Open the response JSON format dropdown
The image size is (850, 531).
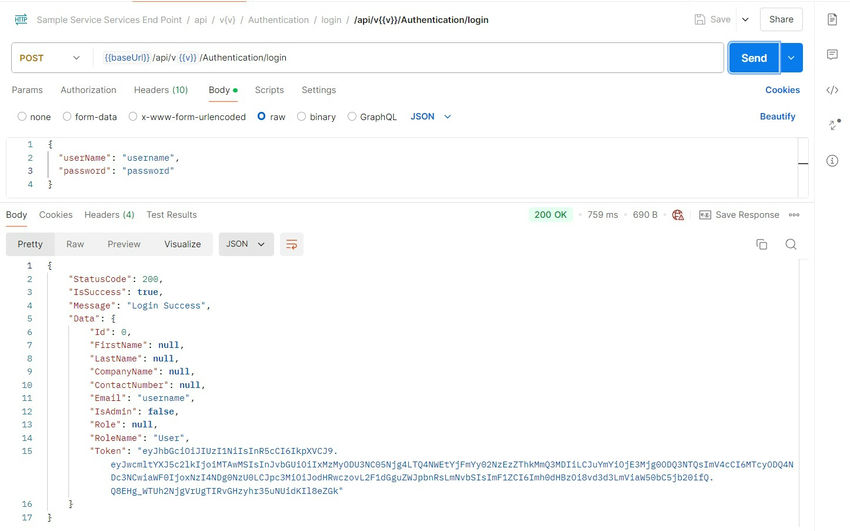[x=246, y=244]
